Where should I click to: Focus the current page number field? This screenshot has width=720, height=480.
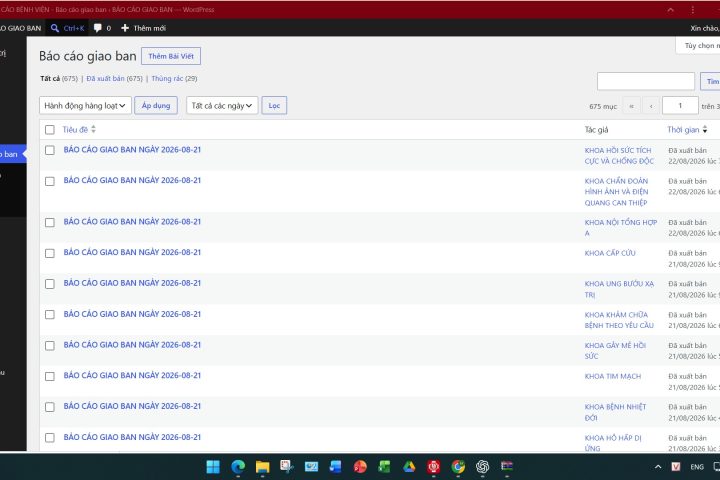tap(680, 106)
